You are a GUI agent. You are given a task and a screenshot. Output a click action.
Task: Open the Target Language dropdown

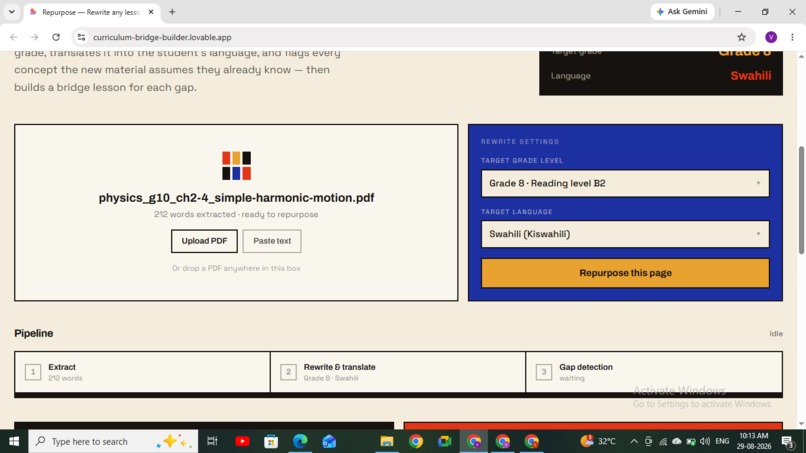pyautogui.click(x=625, y=234)
